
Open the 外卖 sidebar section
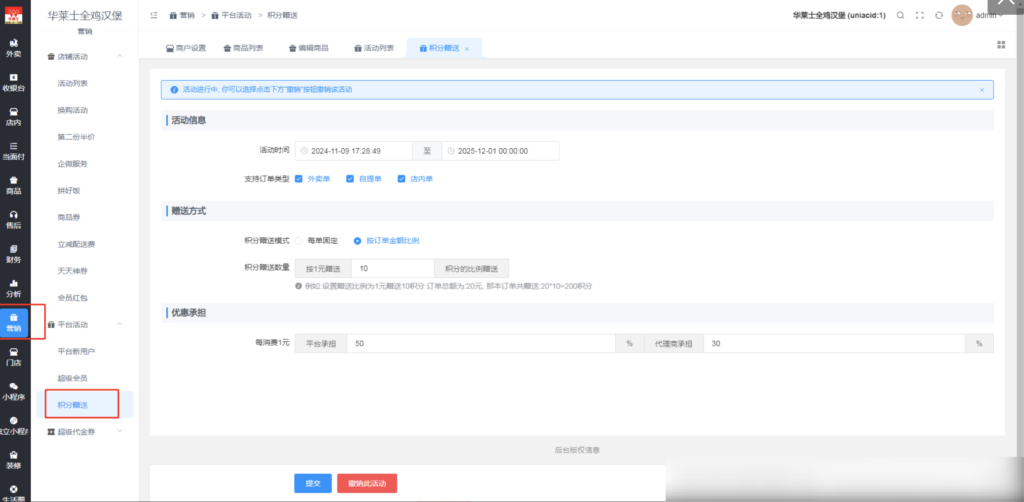14,48
